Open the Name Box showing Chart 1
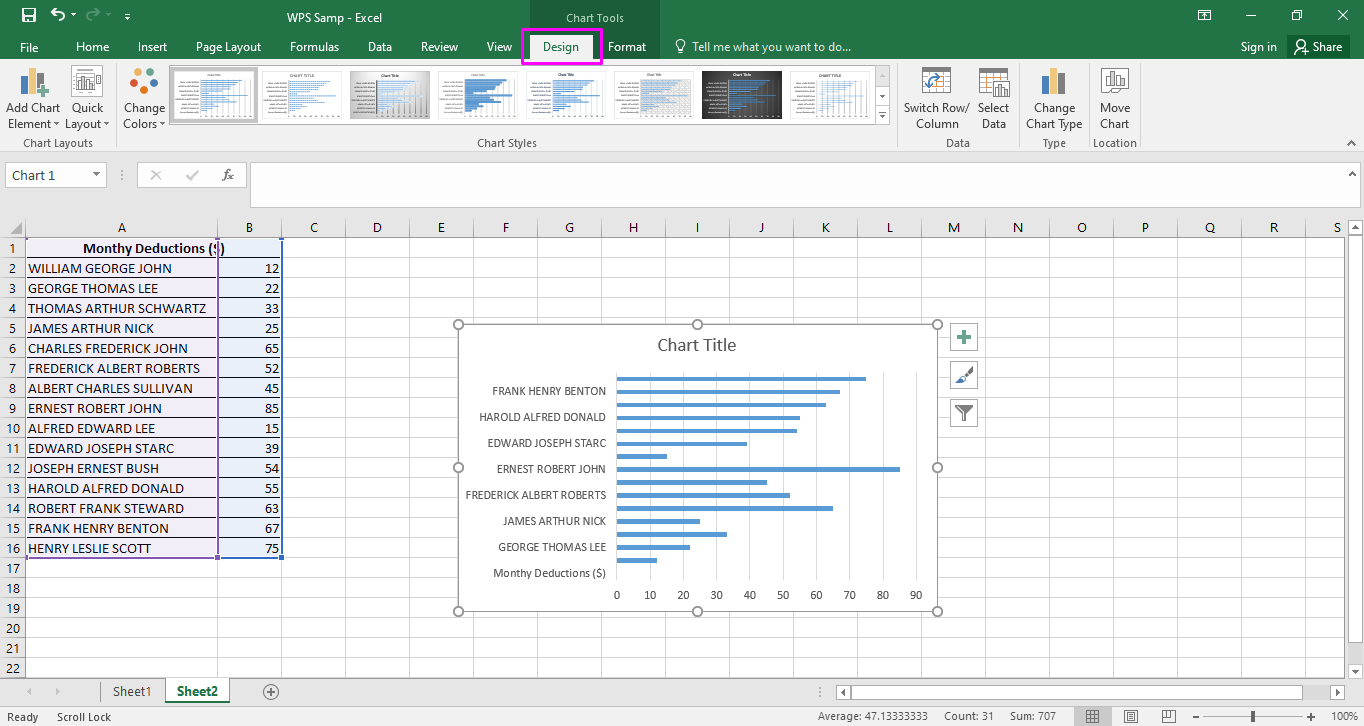The width and height of the screenshot is (1364, 726). tap(55, 174)
